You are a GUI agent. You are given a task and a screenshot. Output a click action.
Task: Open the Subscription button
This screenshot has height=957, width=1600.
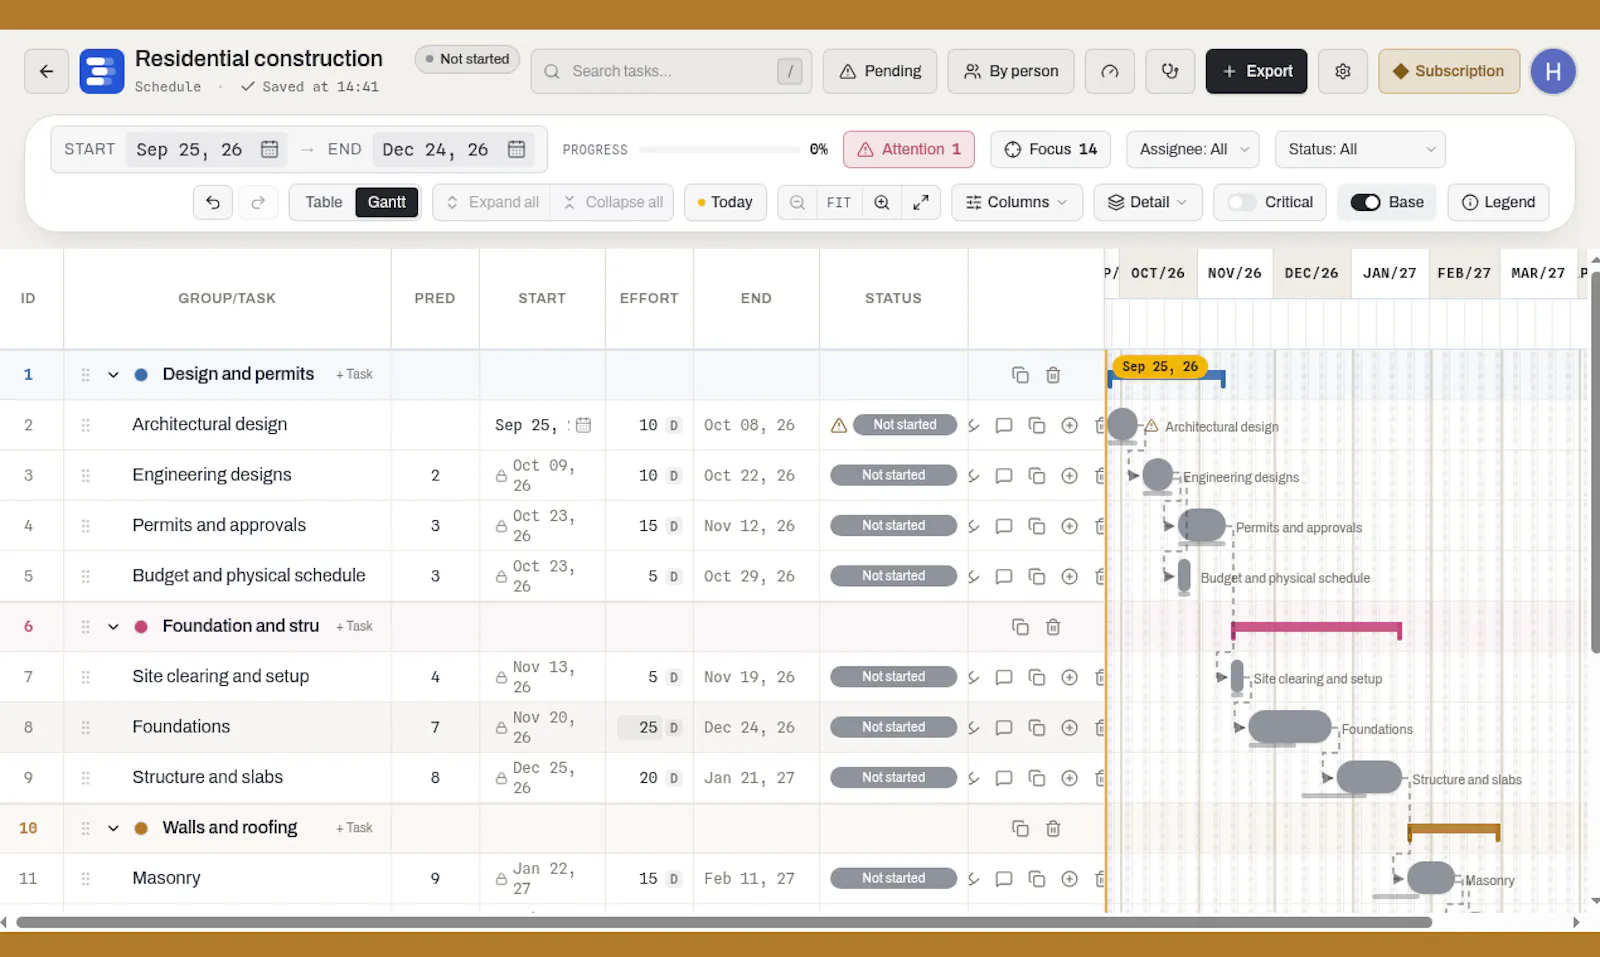[1448, 71]
